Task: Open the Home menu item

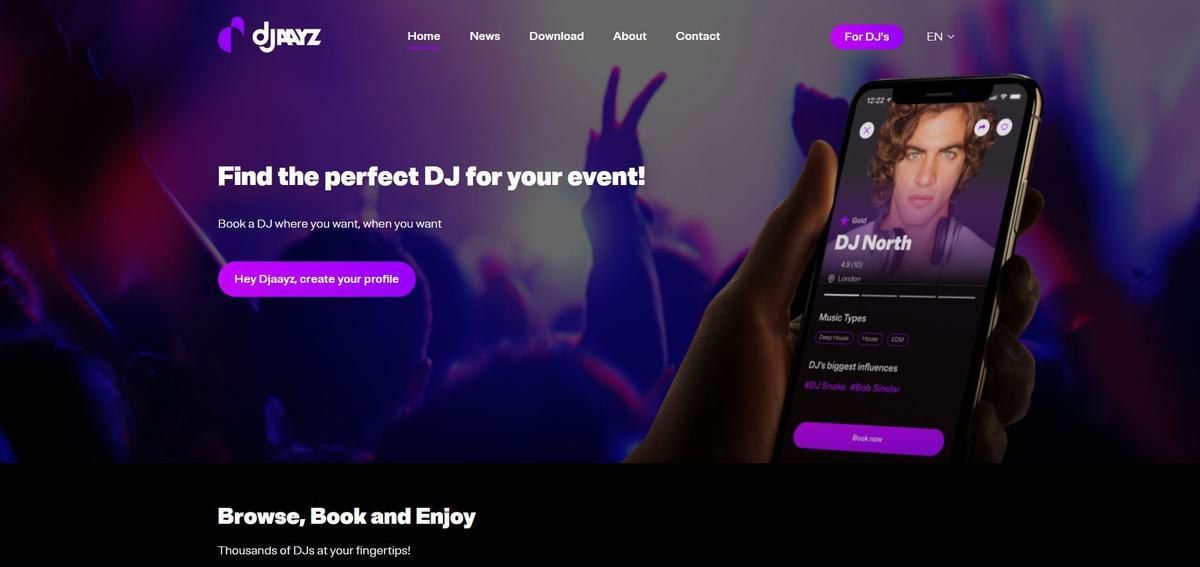Action: coord(424,36)
